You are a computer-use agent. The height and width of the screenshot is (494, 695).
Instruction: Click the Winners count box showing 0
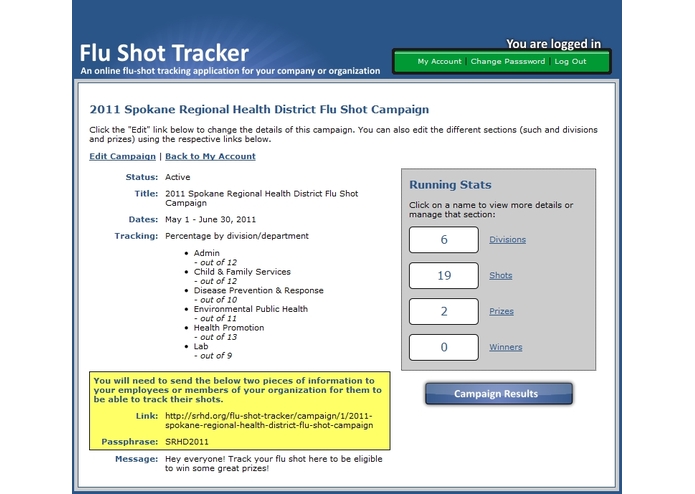(x=444, y=347)
